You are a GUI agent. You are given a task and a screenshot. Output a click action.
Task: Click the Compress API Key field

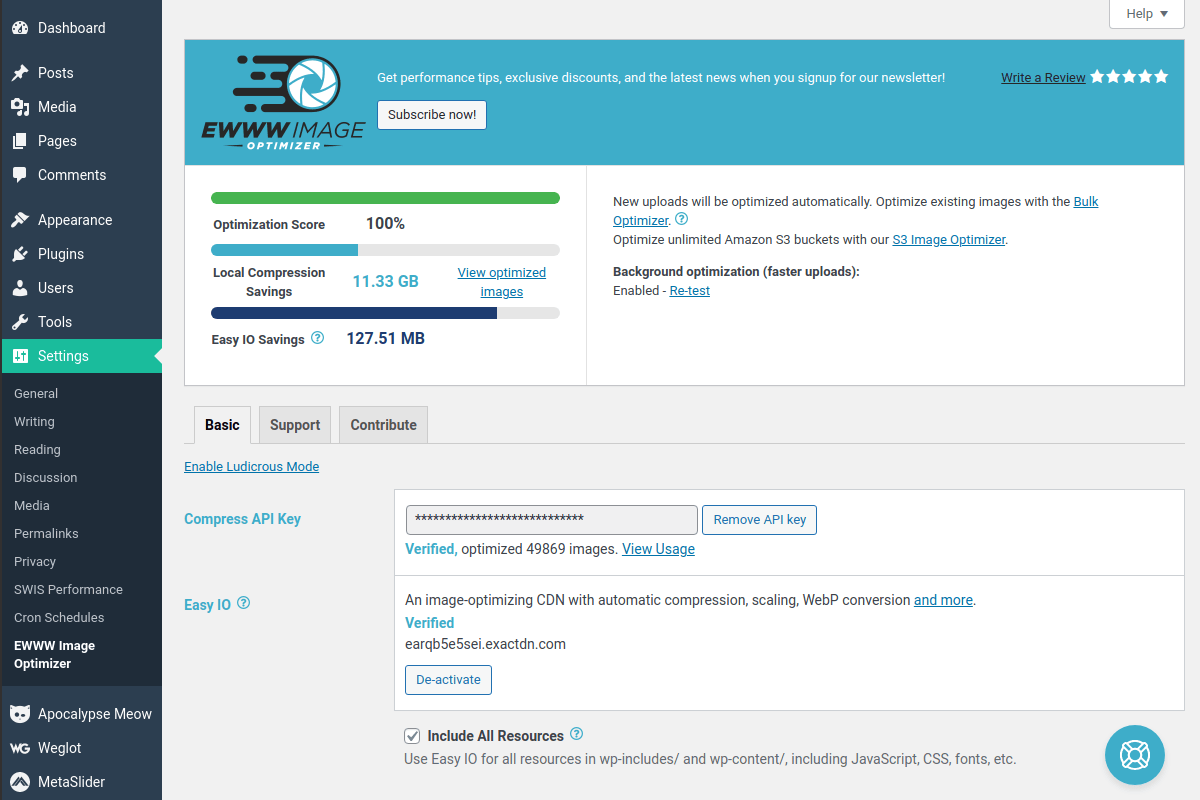551,520
